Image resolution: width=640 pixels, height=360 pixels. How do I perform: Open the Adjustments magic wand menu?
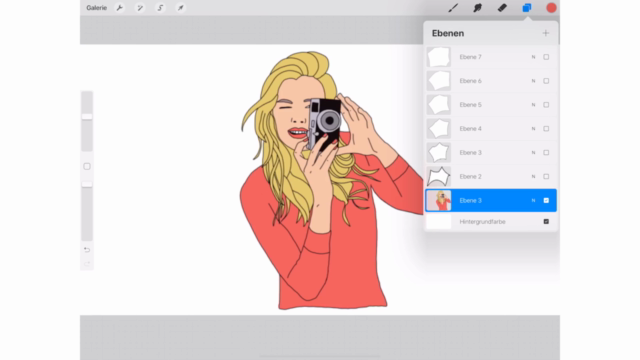(140, 8)
